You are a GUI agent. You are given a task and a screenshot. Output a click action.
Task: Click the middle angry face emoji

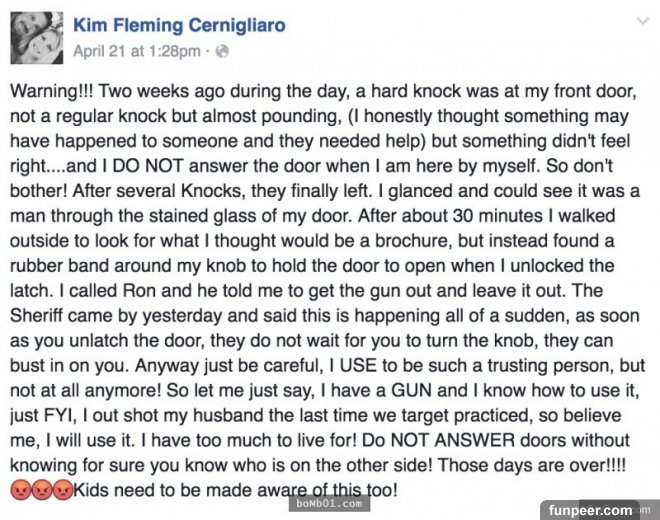pyautogui.click(x=42, y=490)
